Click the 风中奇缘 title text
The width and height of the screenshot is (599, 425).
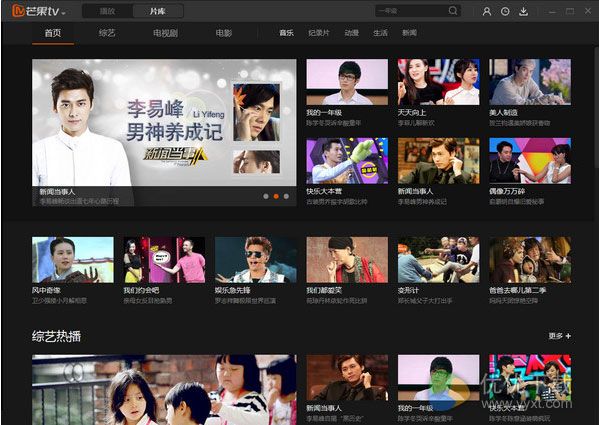(46, 290)
